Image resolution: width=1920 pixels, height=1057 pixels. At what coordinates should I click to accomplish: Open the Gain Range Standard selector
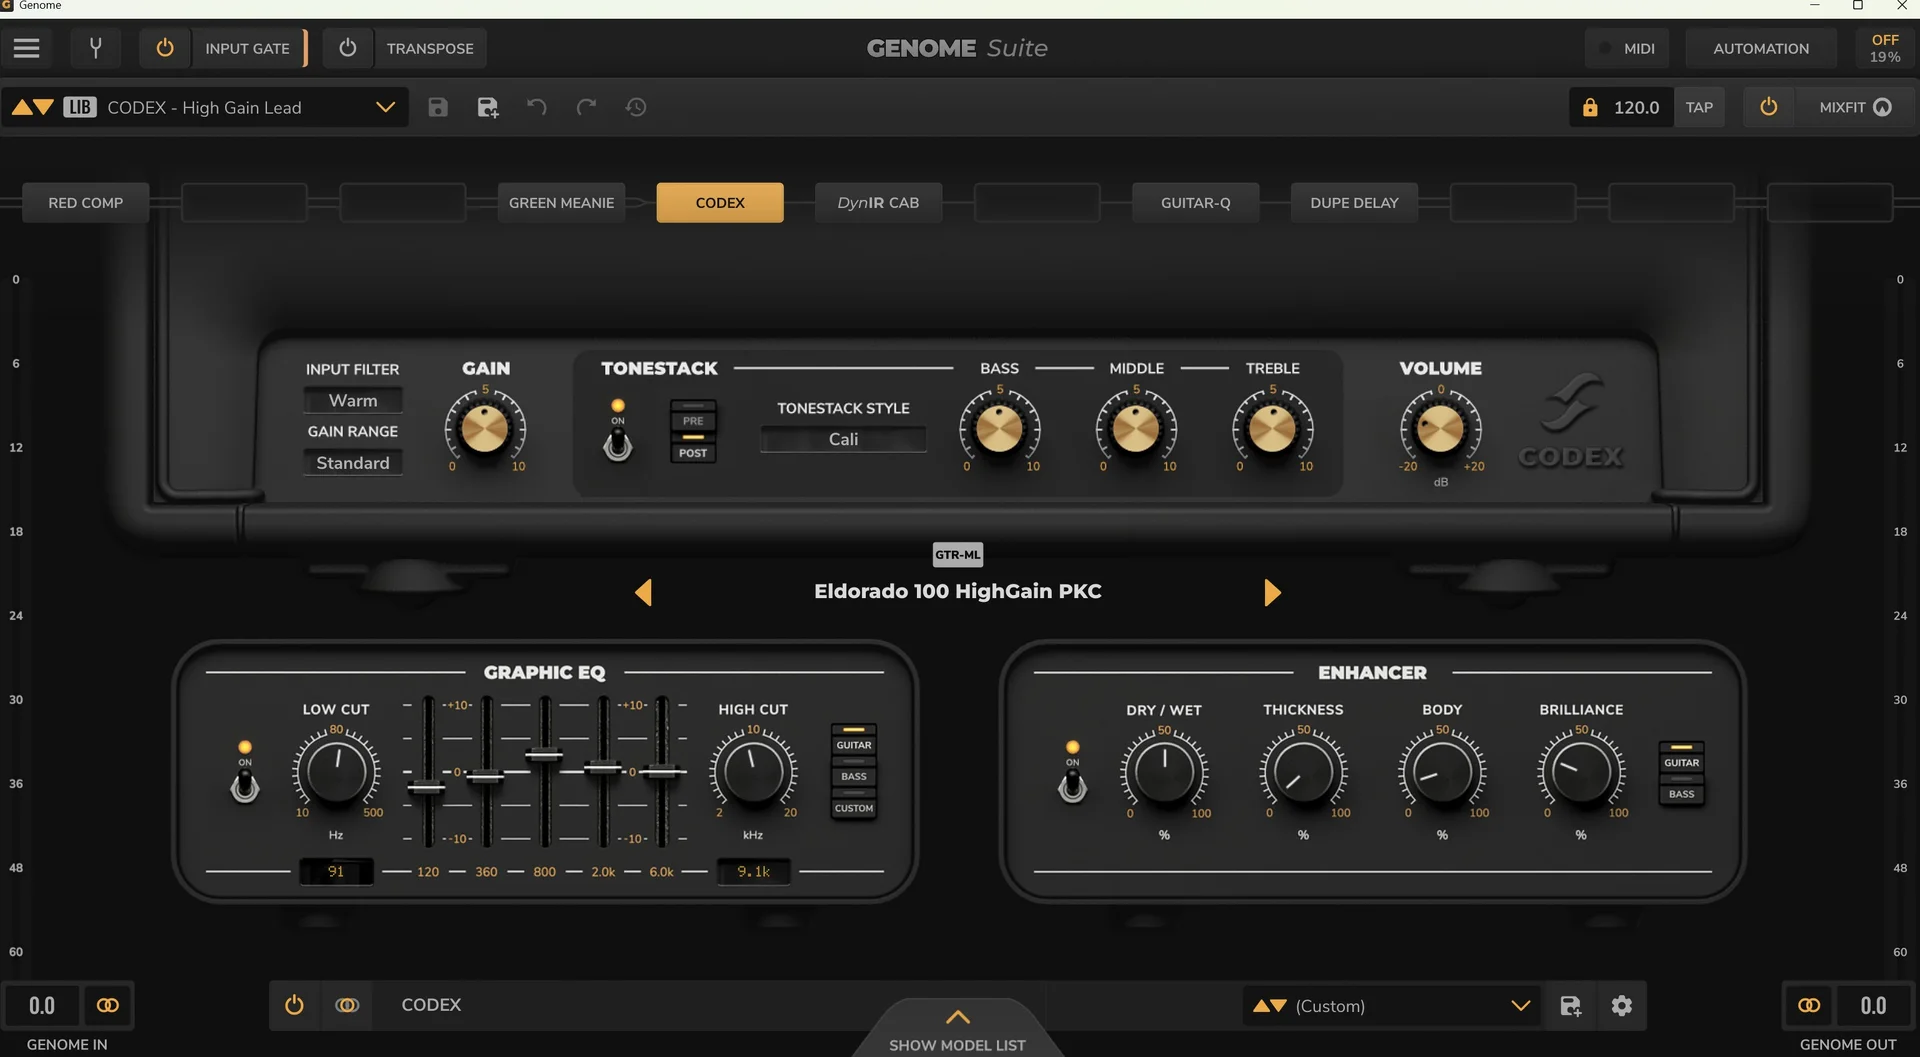click(x=353, y=462)
